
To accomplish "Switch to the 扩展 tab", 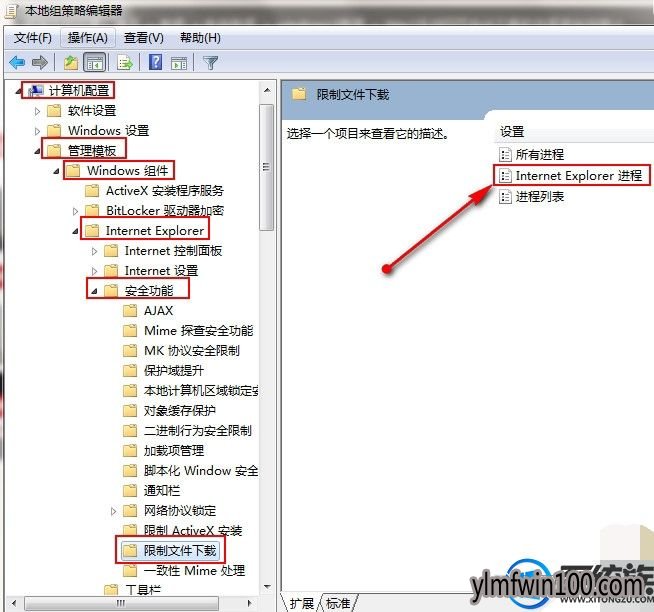I will point(301,603).
